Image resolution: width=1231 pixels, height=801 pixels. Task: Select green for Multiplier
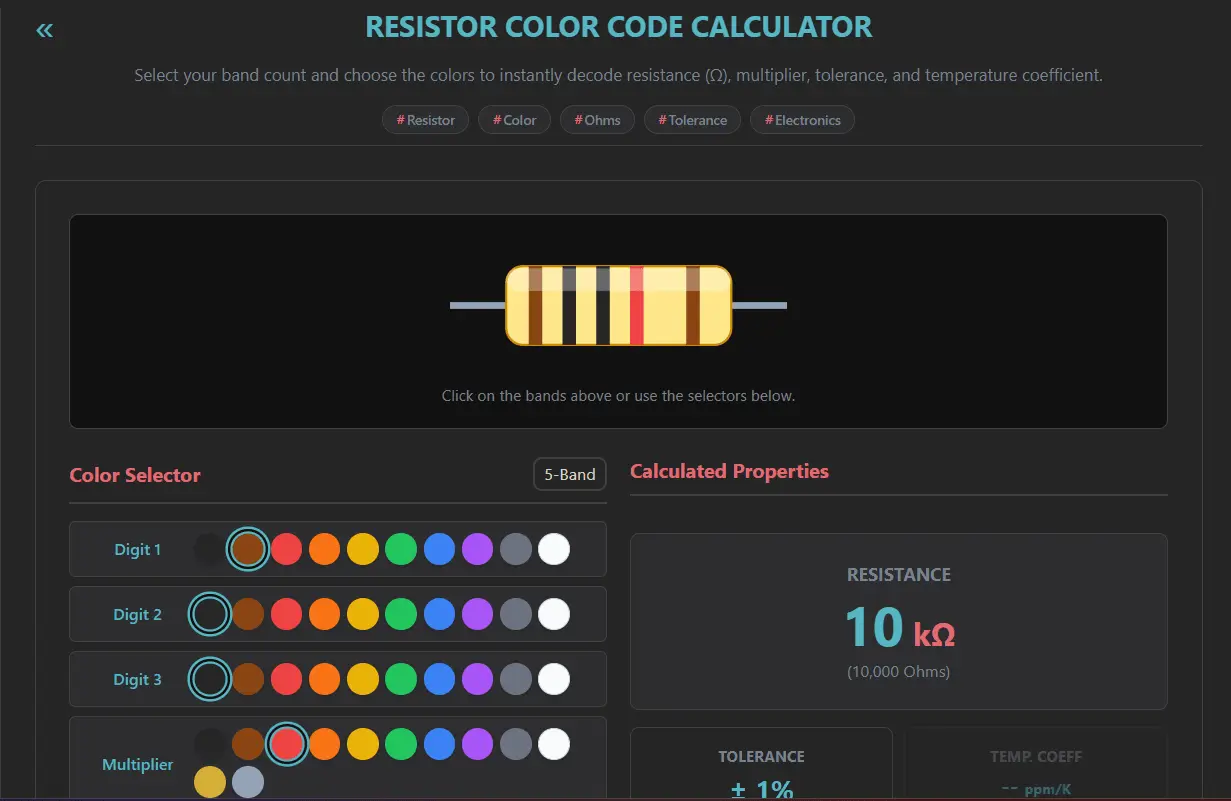401,744
